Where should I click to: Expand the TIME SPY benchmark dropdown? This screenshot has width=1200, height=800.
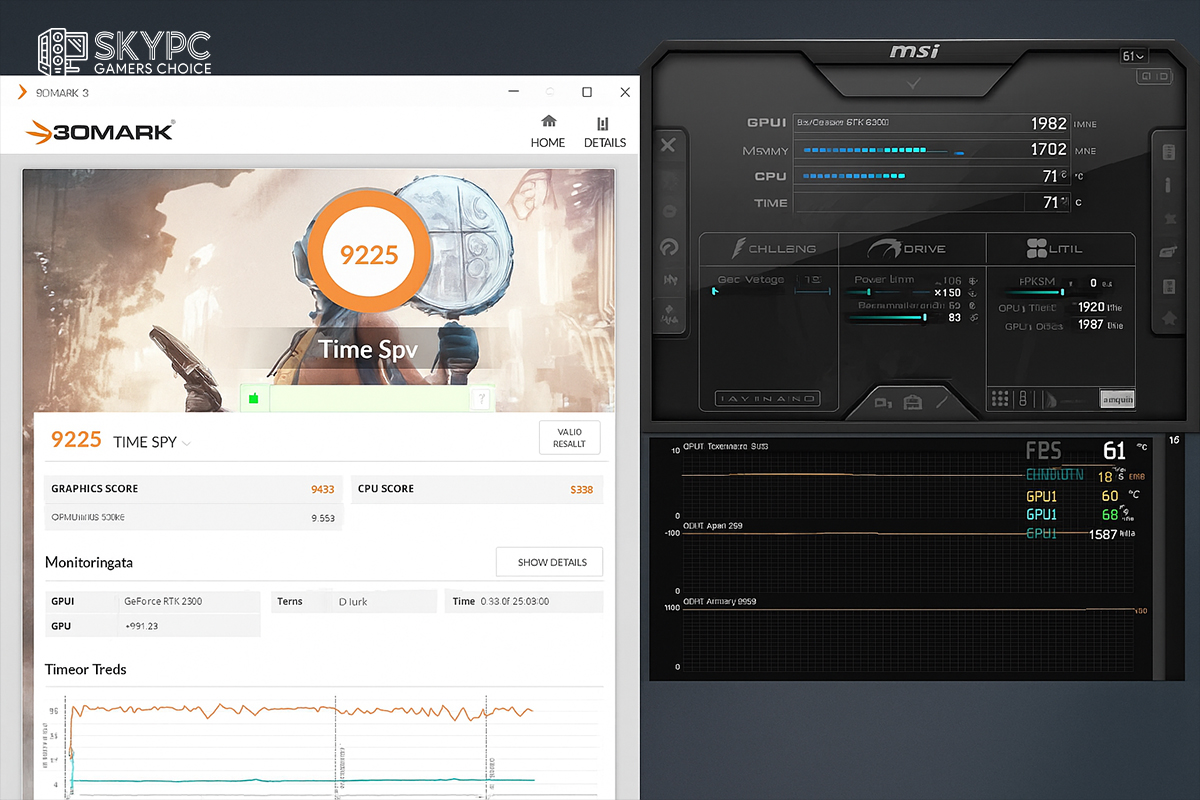pos(187,443)
